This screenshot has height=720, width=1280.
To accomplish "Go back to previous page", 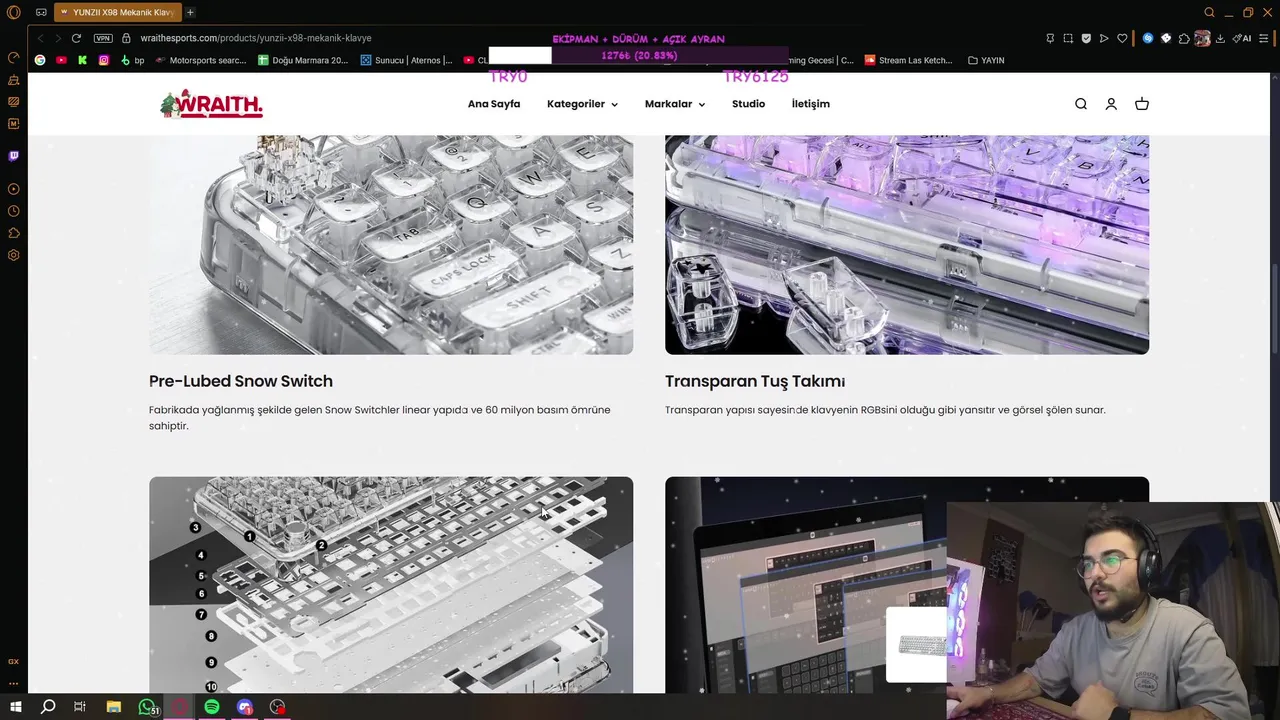I will coord(40,38).
